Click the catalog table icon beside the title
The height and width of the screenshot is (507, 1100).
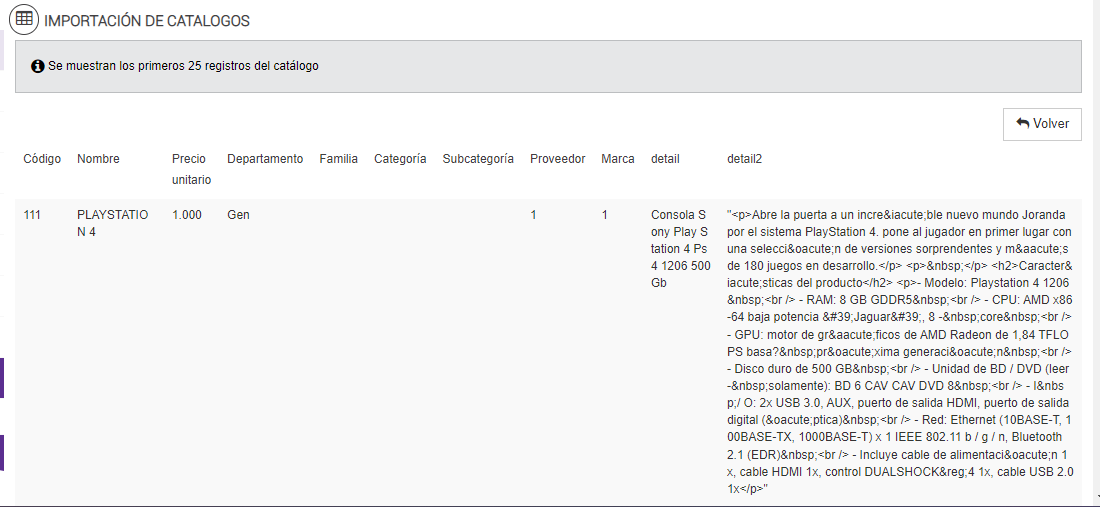[24, 20]
